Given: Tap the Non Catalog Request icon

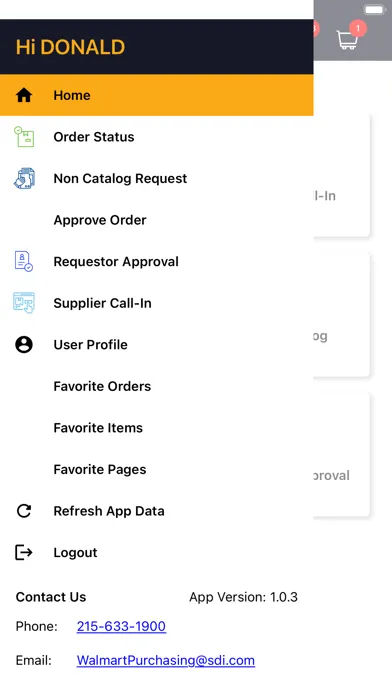Looking at the screenshot, I should tap(24, 178).
